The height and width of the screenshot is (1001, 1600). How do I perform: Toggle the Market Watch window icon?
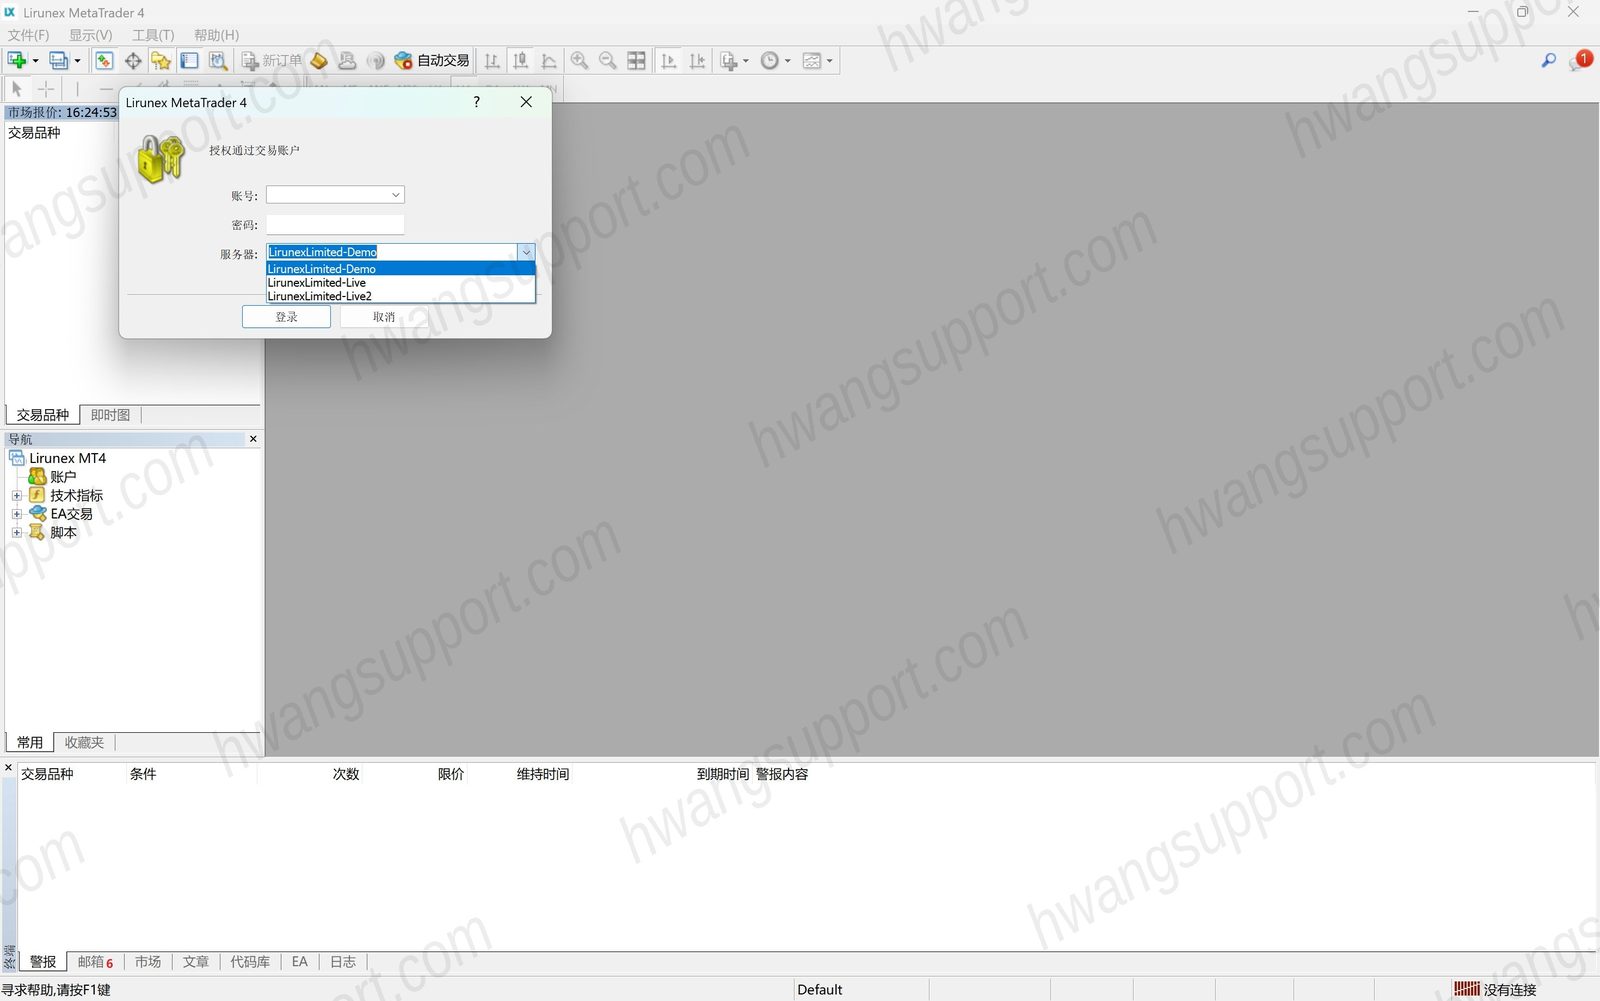coord(104,61)
